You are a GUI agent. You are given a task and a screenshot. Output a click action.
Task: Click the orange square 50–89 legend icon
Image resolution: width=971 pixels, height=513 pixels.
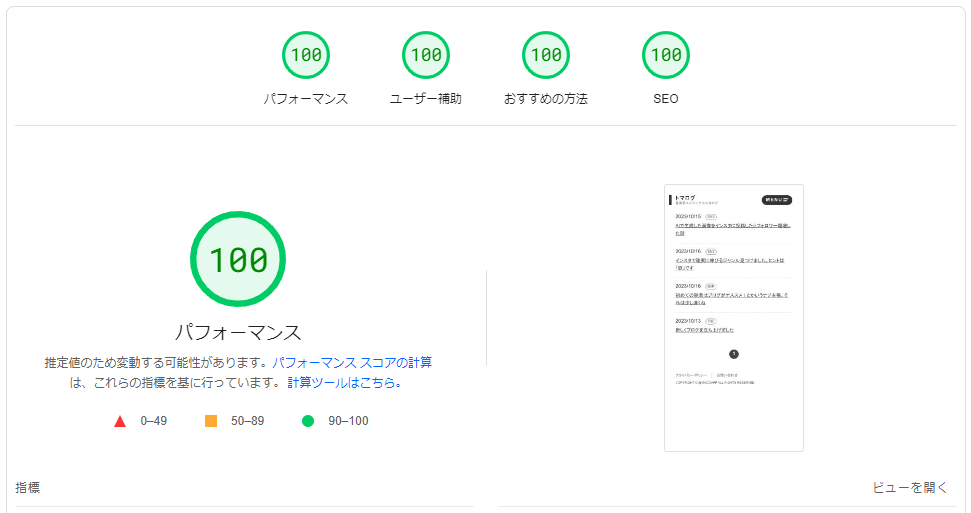(x=211, y=421)
